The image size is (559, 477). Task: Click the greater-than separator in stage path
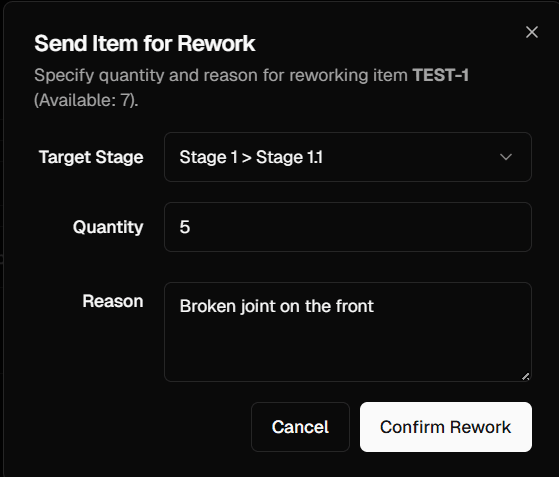[246, 157]
